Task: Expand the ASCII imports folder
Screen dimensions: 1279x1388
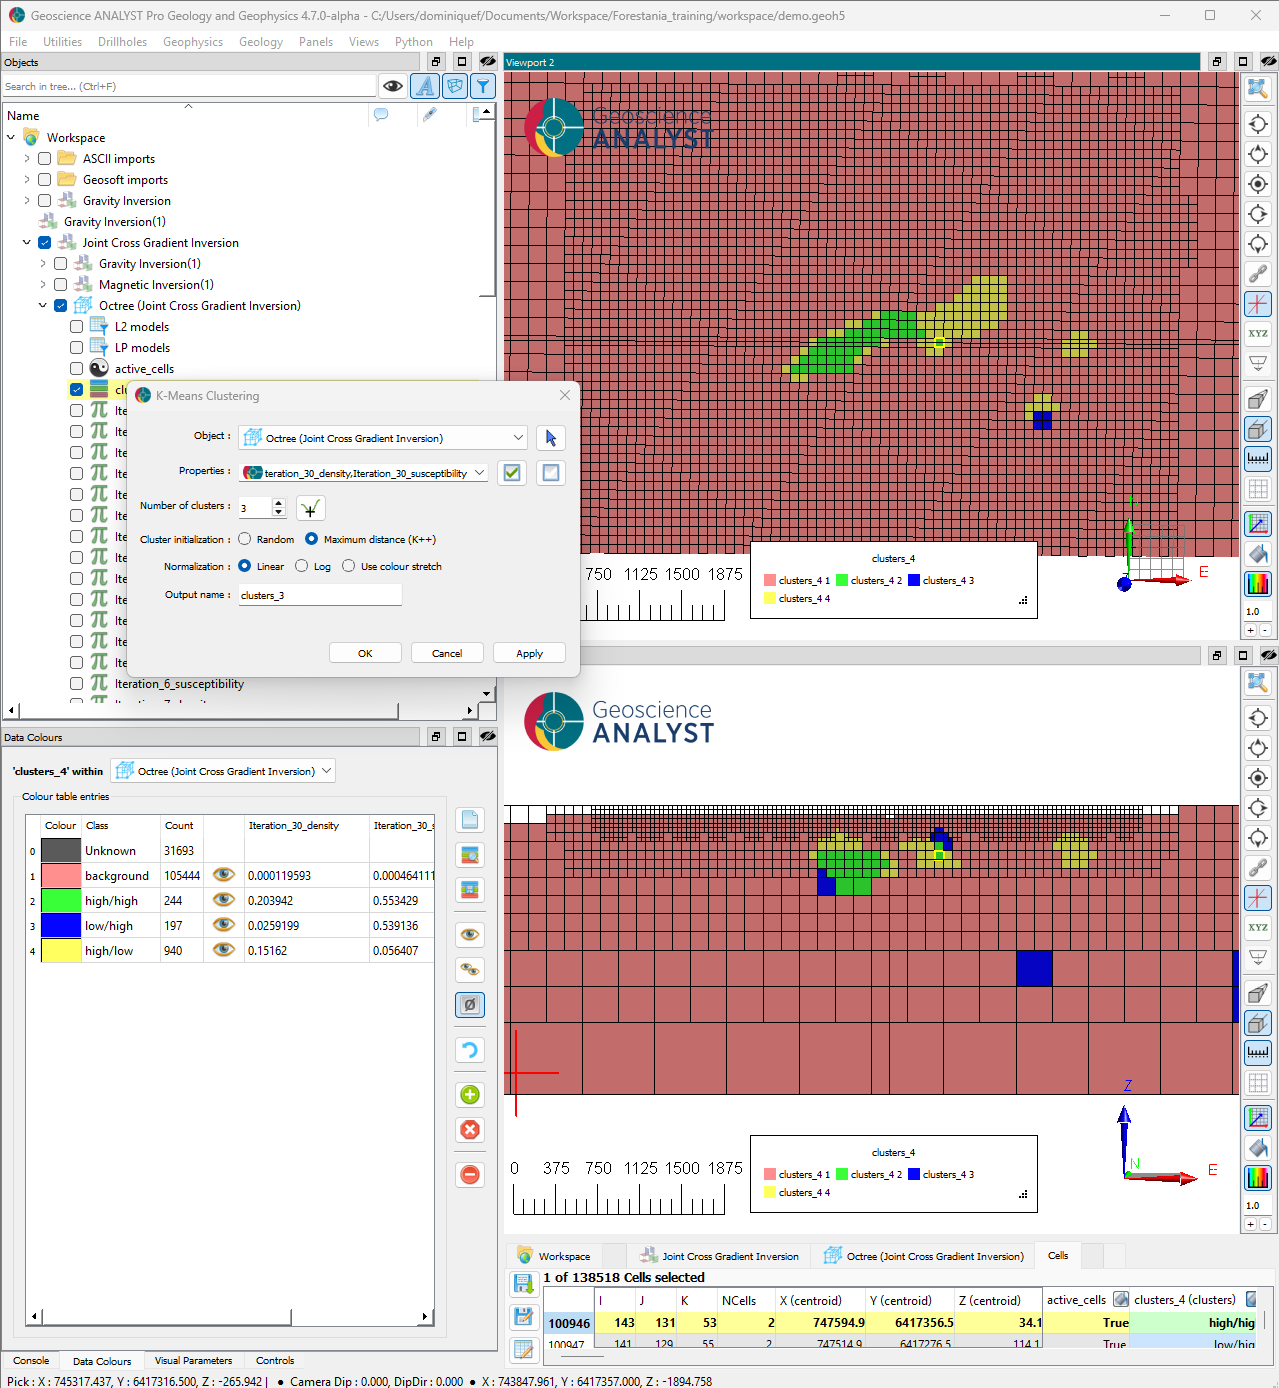Action: pos(27,159)
